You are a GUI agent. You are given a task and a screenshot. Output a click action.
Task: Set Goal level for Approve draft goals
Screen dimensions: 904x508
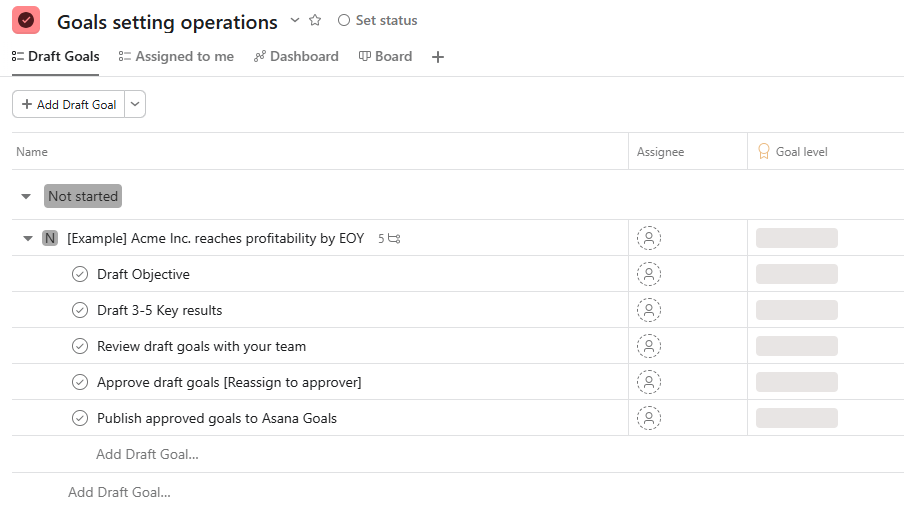(x=797, y=382)
